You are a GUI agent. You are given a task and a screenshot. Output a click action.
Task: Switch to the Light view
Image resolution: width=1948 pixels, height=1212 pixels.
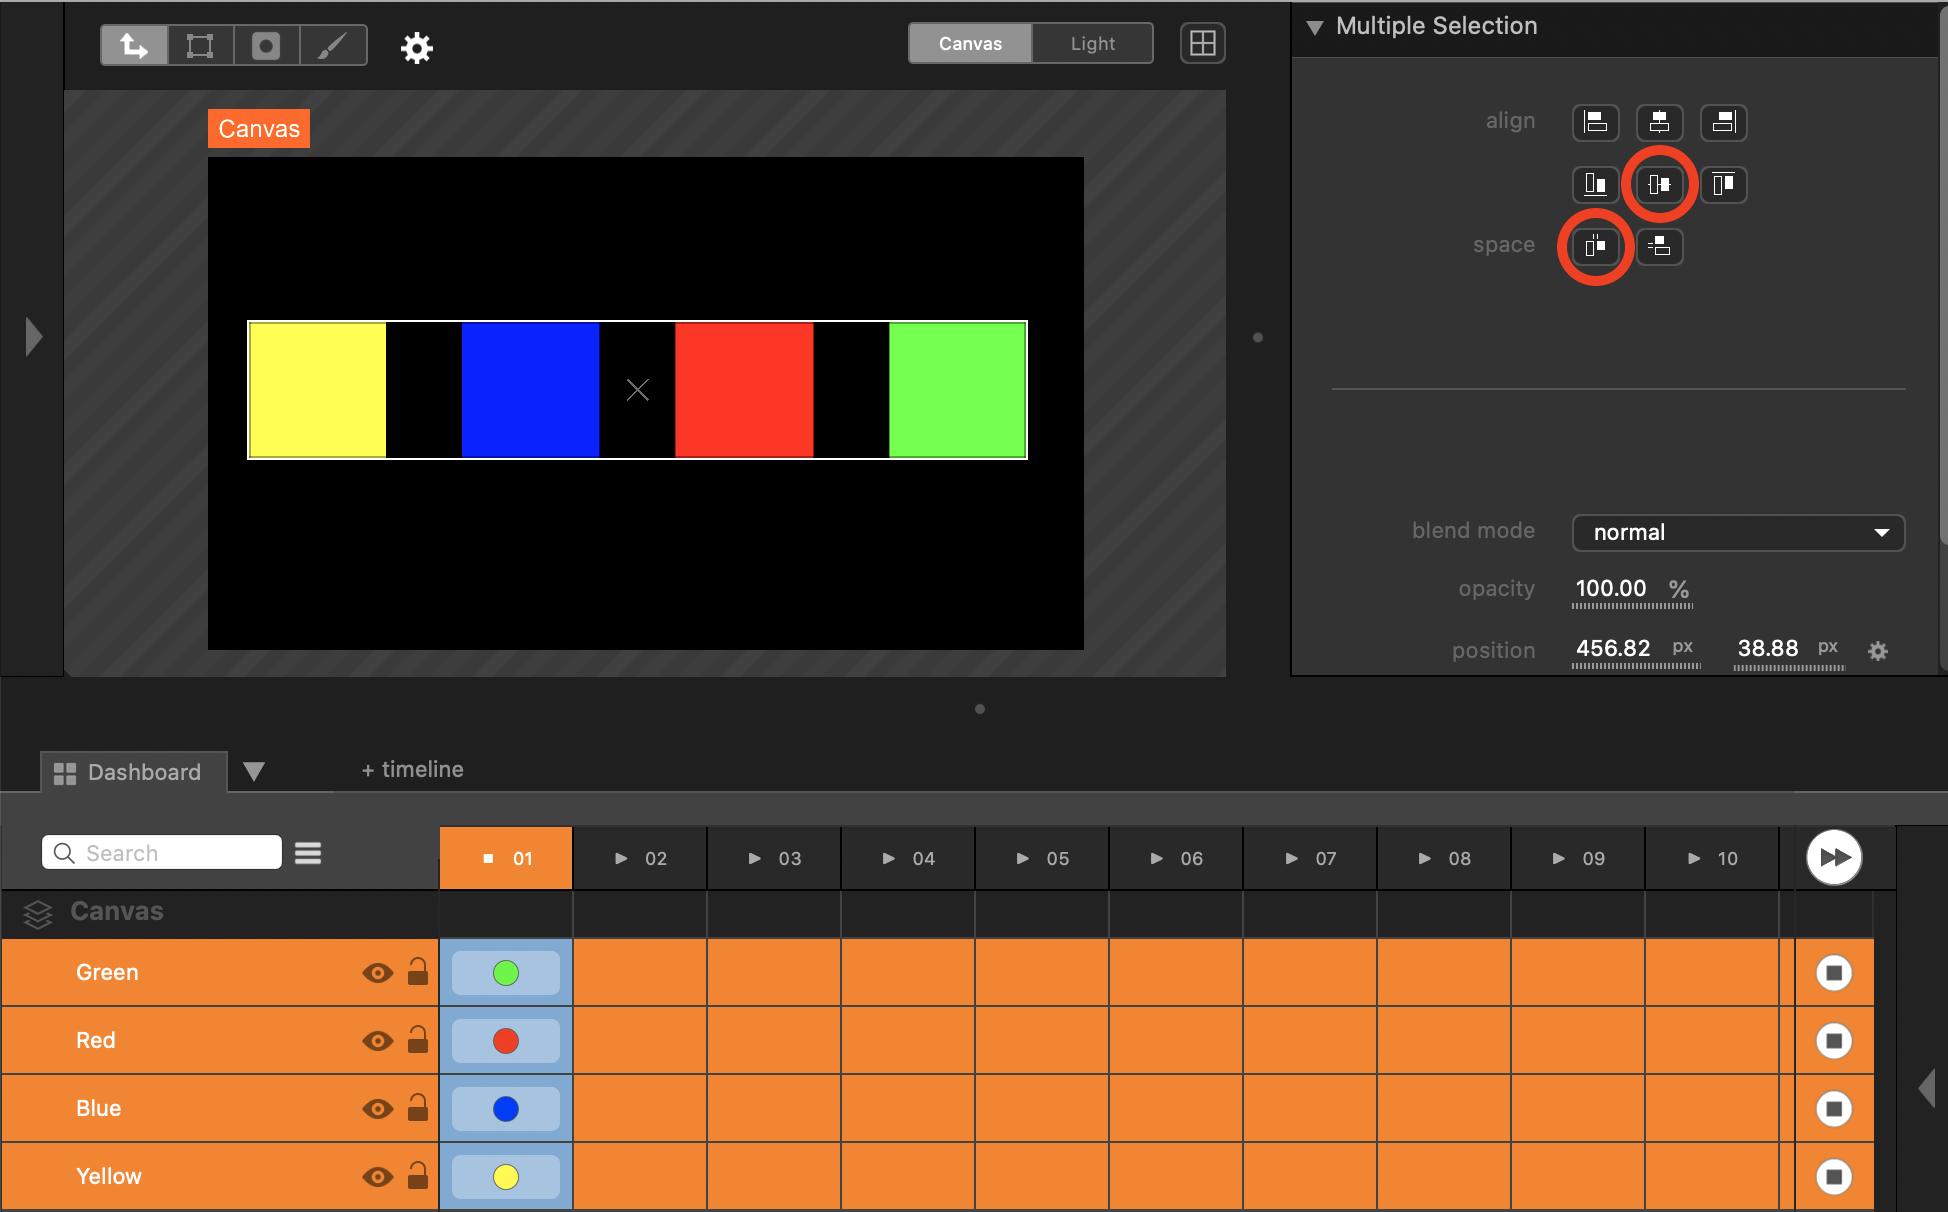pyautogui.click(x=1092, y=44)
